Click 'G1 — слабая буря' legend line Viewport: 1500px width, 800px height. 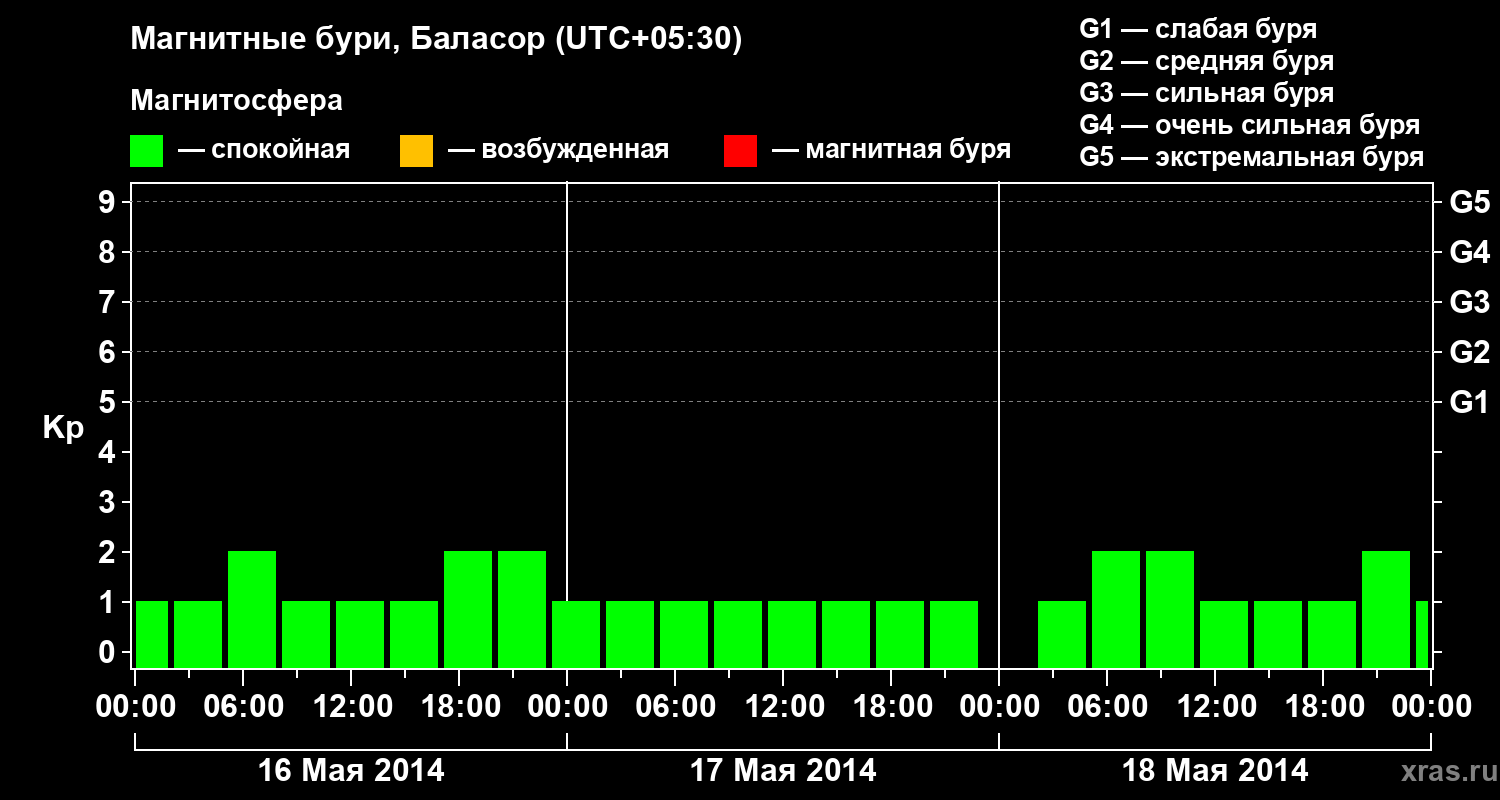click(1198, 29)
